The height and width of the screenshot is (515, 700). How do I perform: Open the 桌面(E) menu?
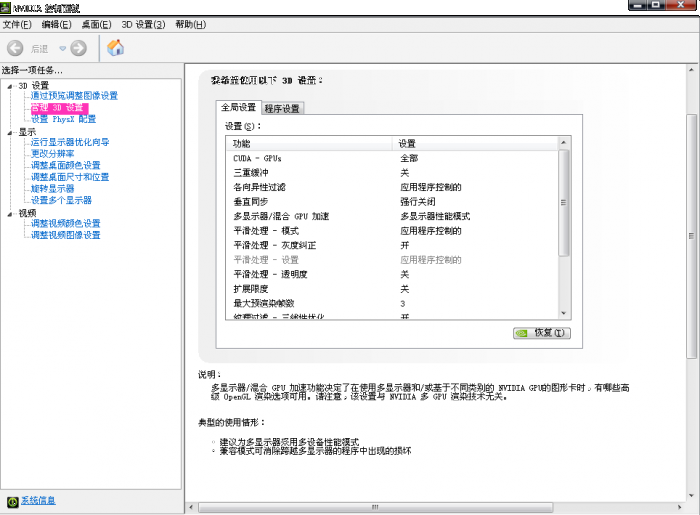coord(96,25)
